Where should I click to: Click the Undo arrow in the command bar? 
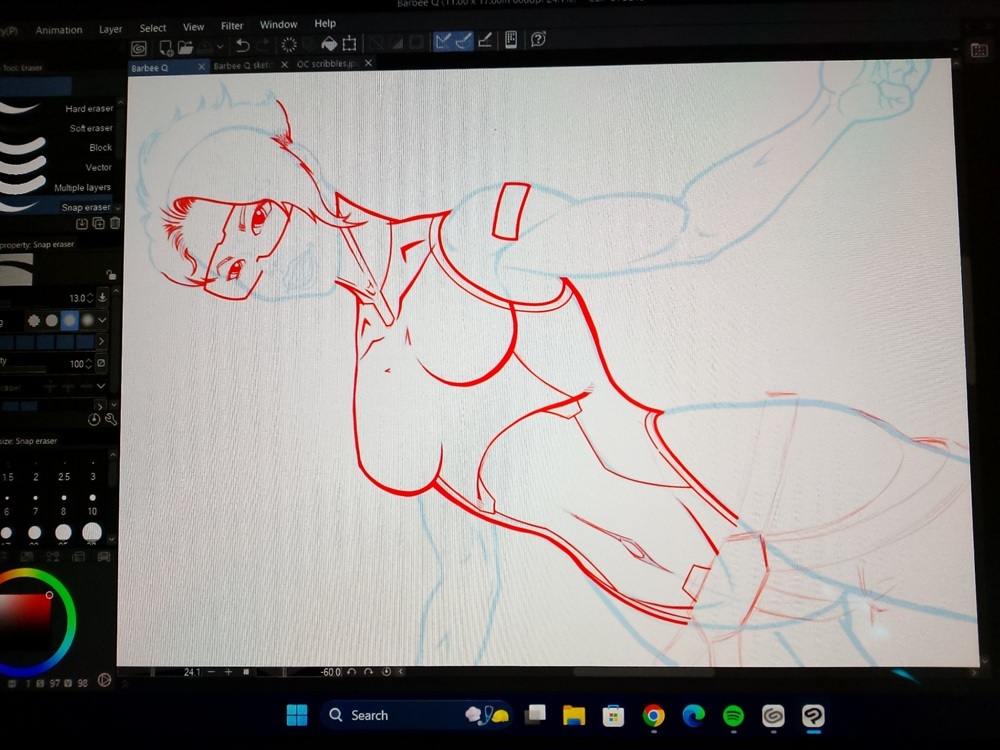pyautogui.click(x=243, y=45)
